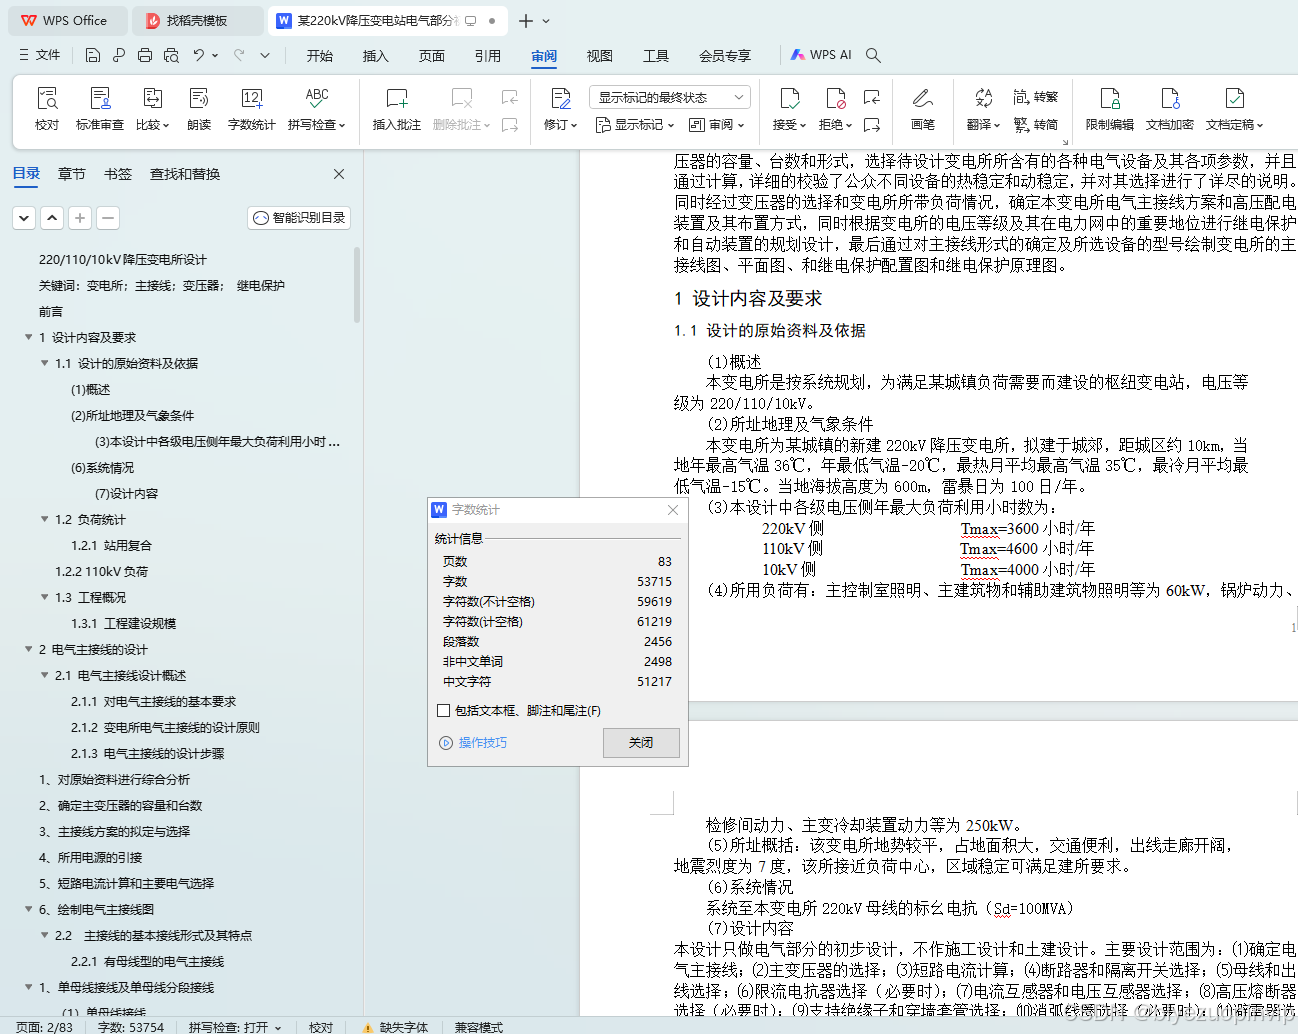This screenshot has width=1298, height=1034.
Task: Click the save icon in quick toolbar
Action: (93, 55)
